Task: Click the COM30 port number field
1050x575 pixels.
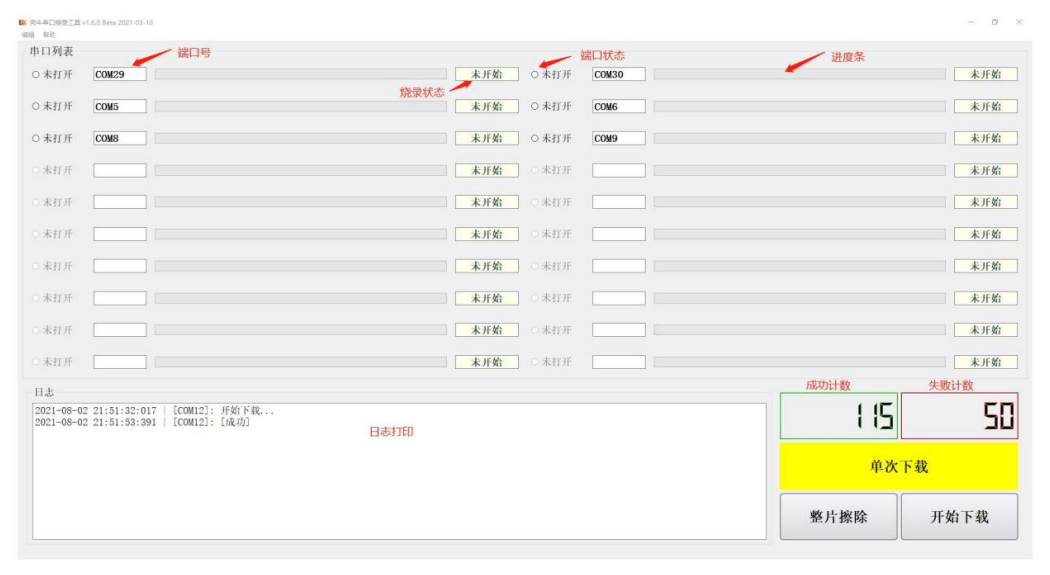Action: point(619,74)
